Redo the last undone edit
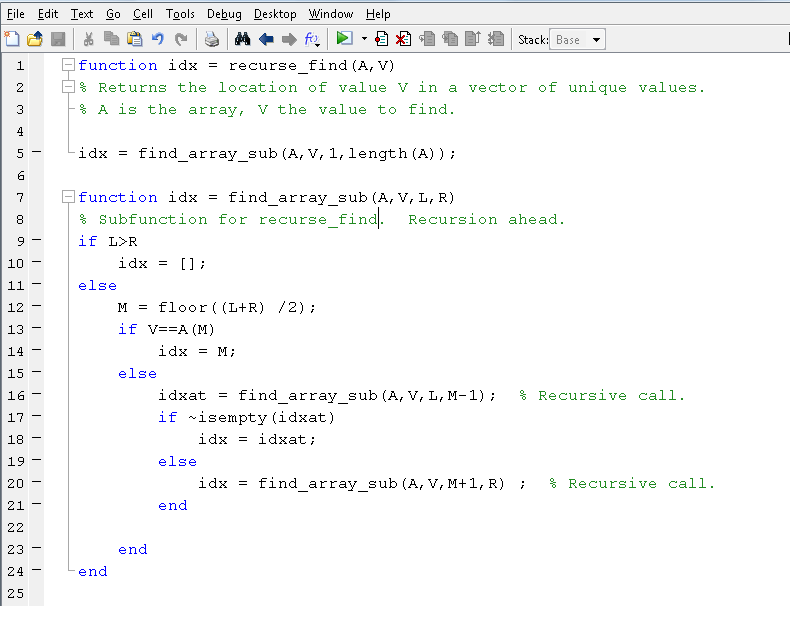The image size is (790, 620). point(181,39)
